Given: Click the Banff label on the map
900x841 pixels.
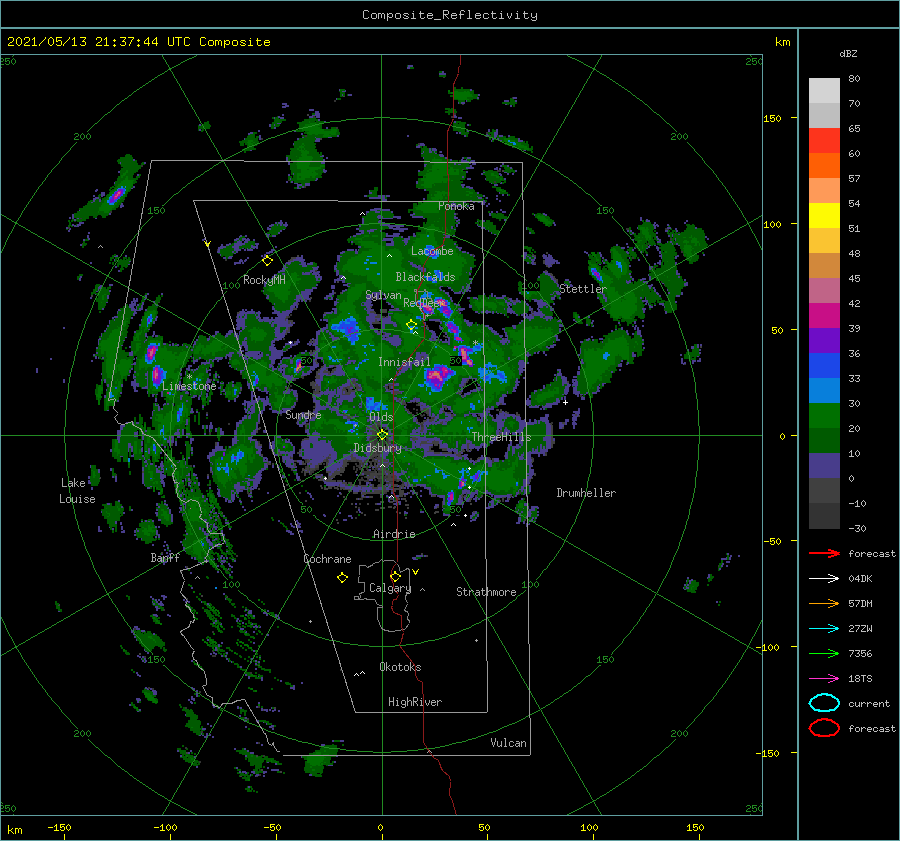Looking at the screenshot, I should pyautogui.click(x=165, y=557).
